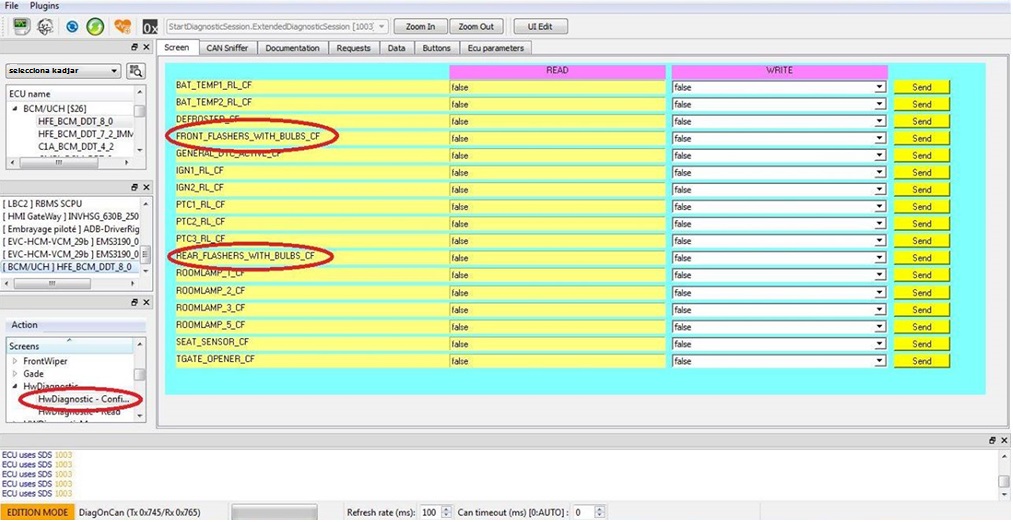
Task: Select HFE_BCM_DDT_8_0 in the ECU name tree
Action: click(x=75, y=121)
